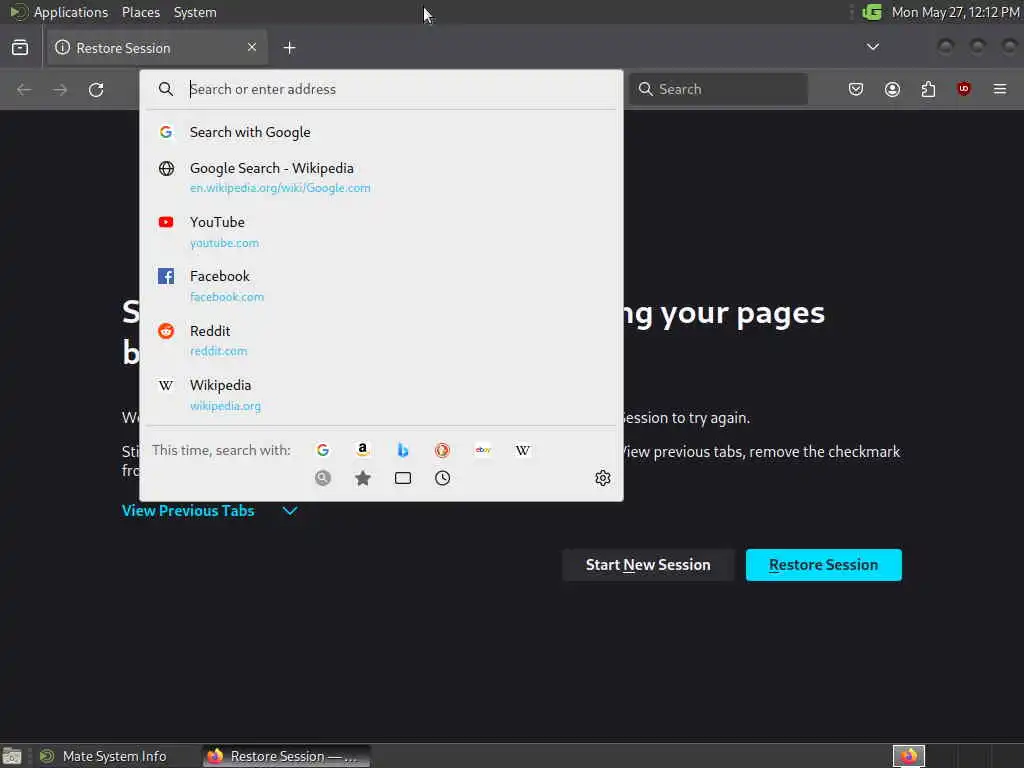Open Firefox View in the tab bar
The height and width of the screenshot is (768, 1024).
point(20,48)
